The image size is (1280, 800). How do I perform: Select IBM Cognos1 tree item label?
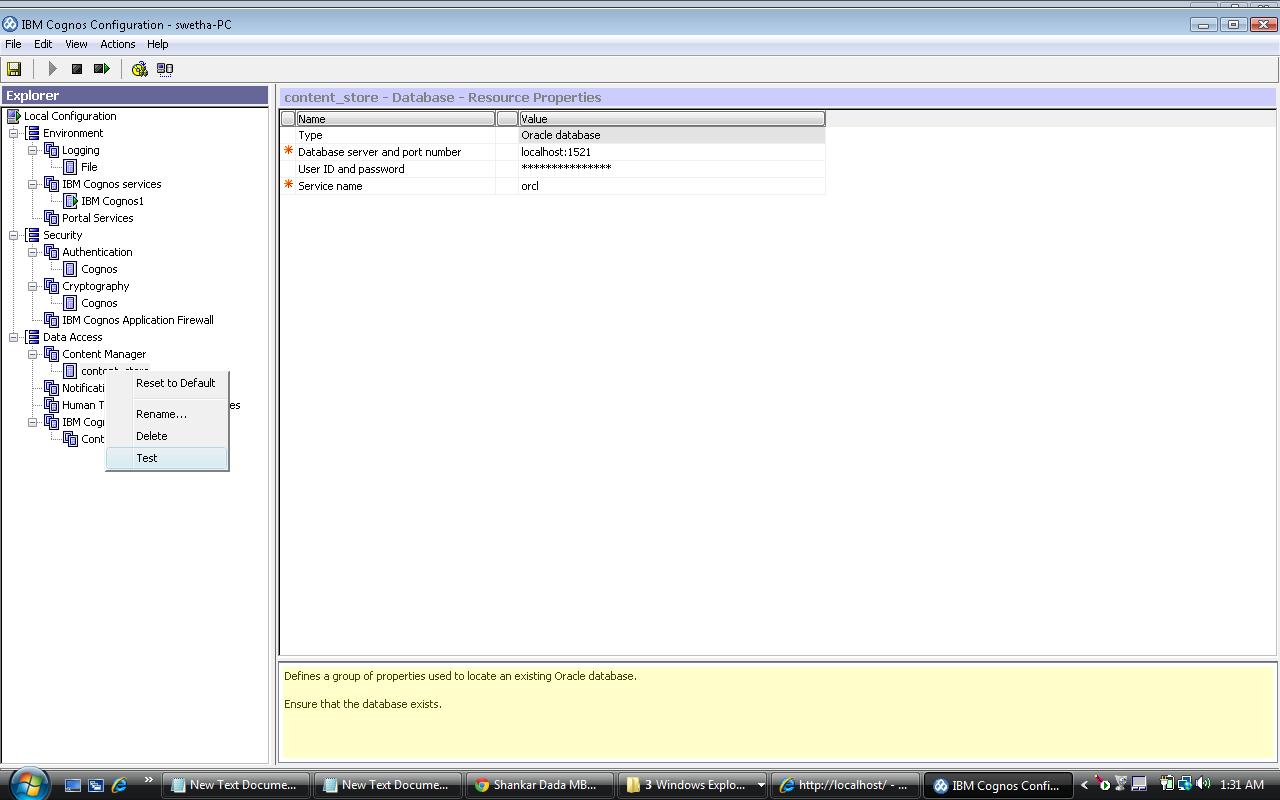[112, 201]
